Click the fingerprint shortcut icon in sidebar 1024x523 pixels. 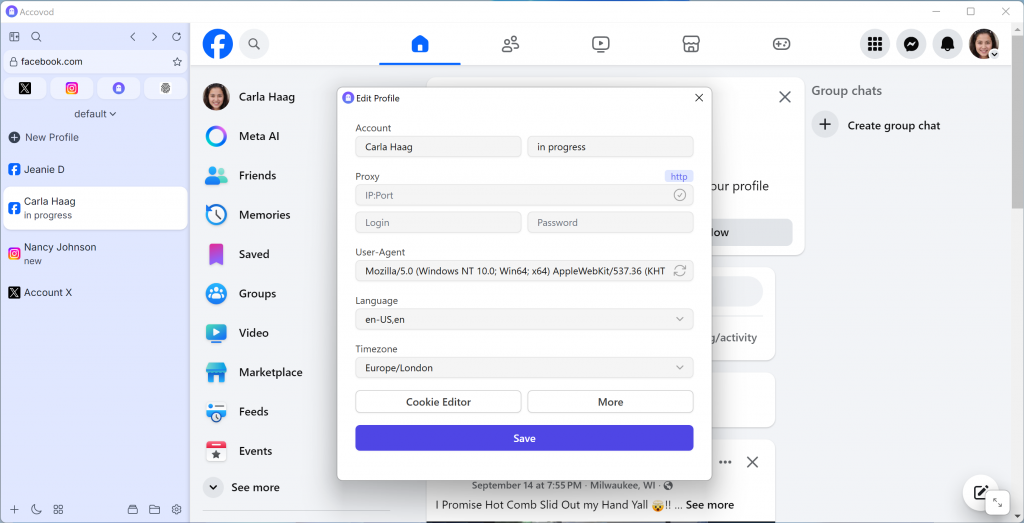pyautogui.click(x=165, y=88)
